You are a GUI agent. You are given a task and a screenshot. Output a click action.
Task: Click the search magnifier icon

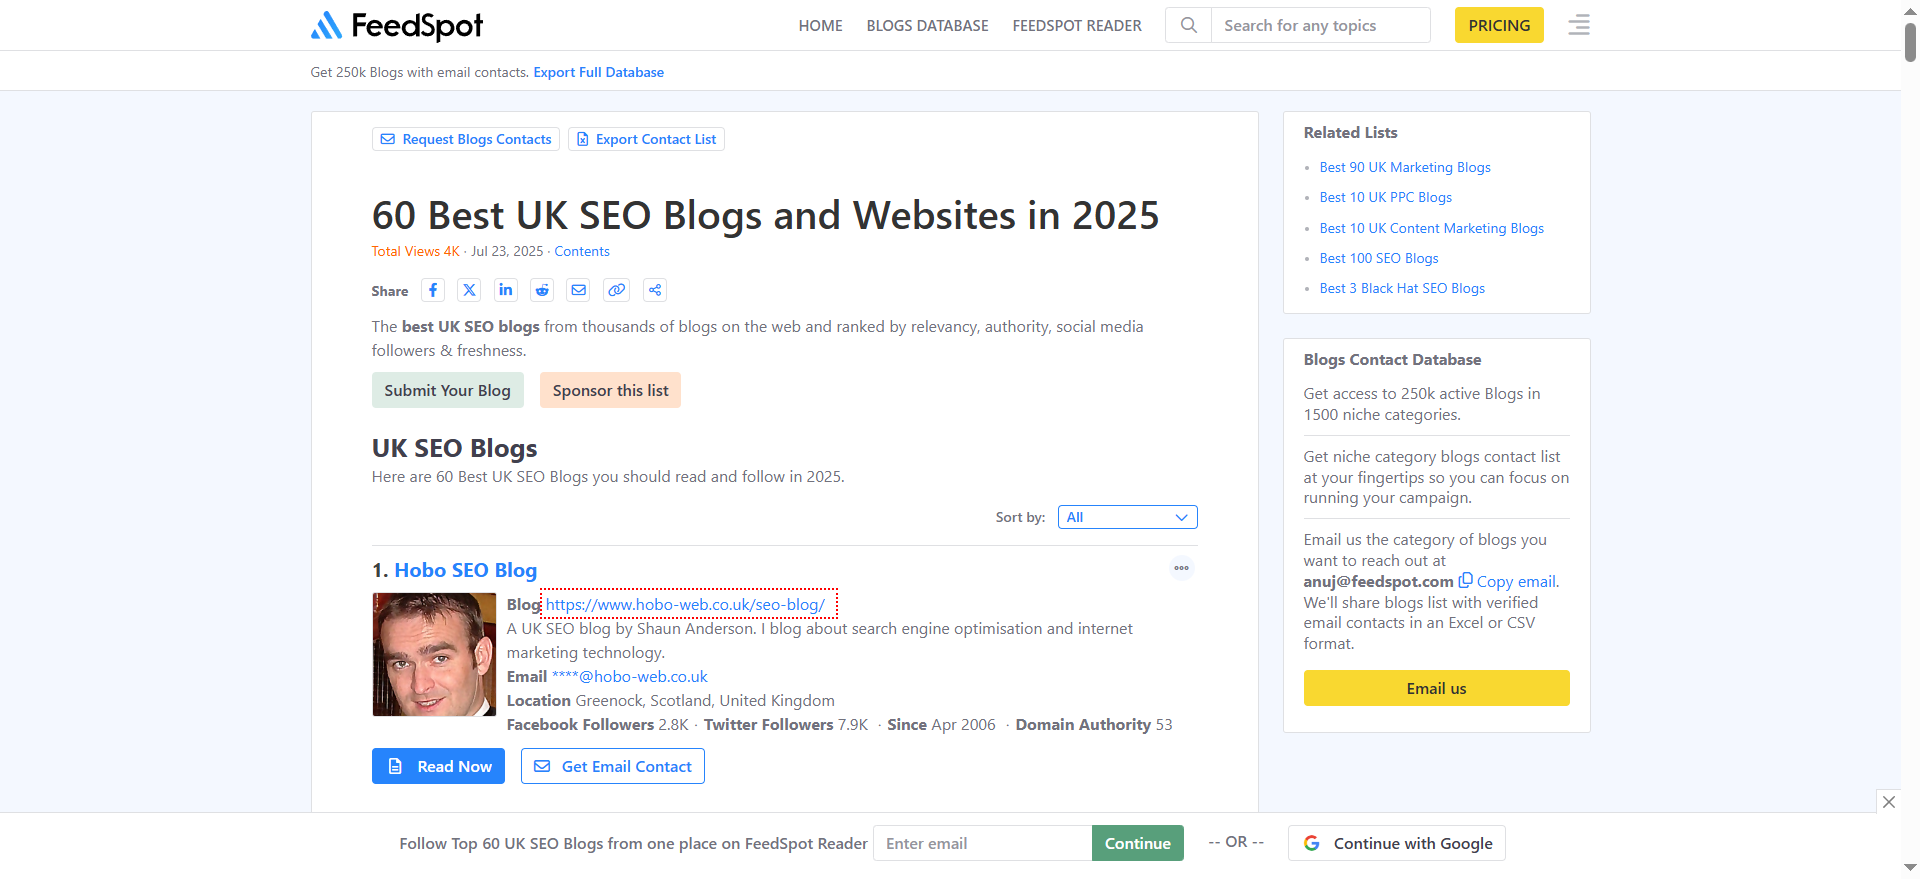(x=1188, y=25)
